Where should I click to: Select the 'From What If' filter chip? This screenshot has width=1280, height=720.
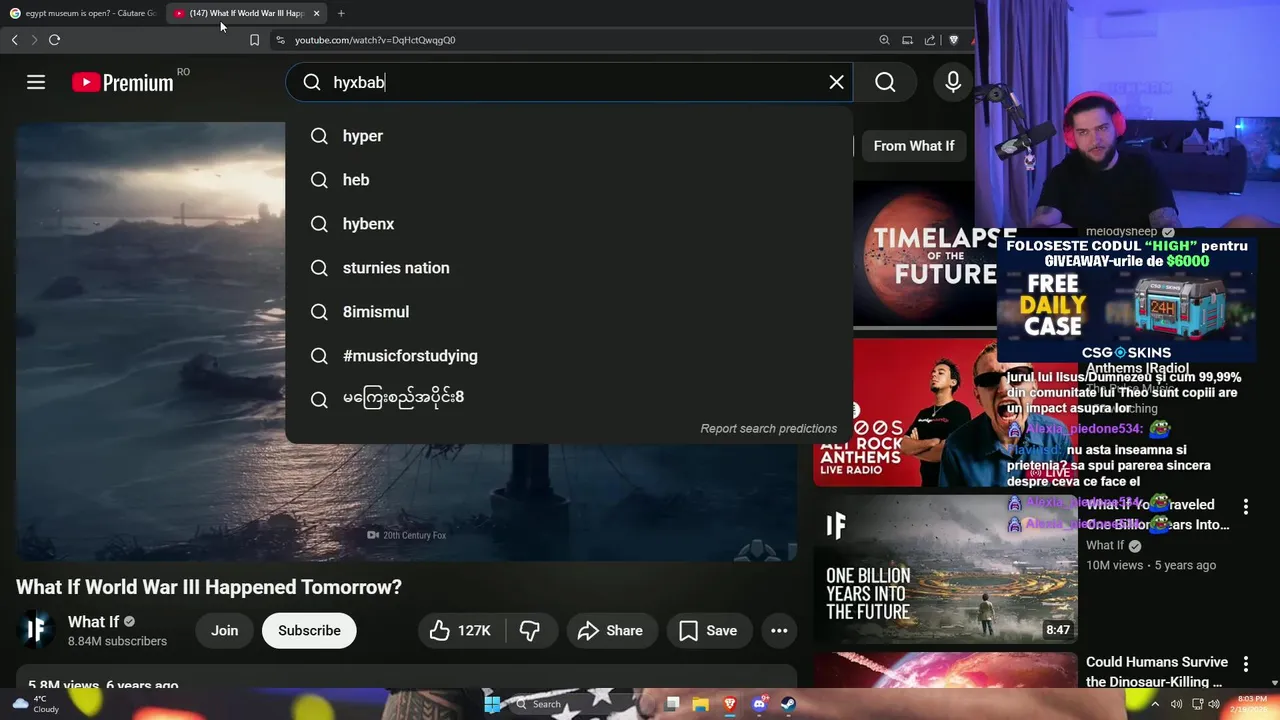tap(913, 146)
